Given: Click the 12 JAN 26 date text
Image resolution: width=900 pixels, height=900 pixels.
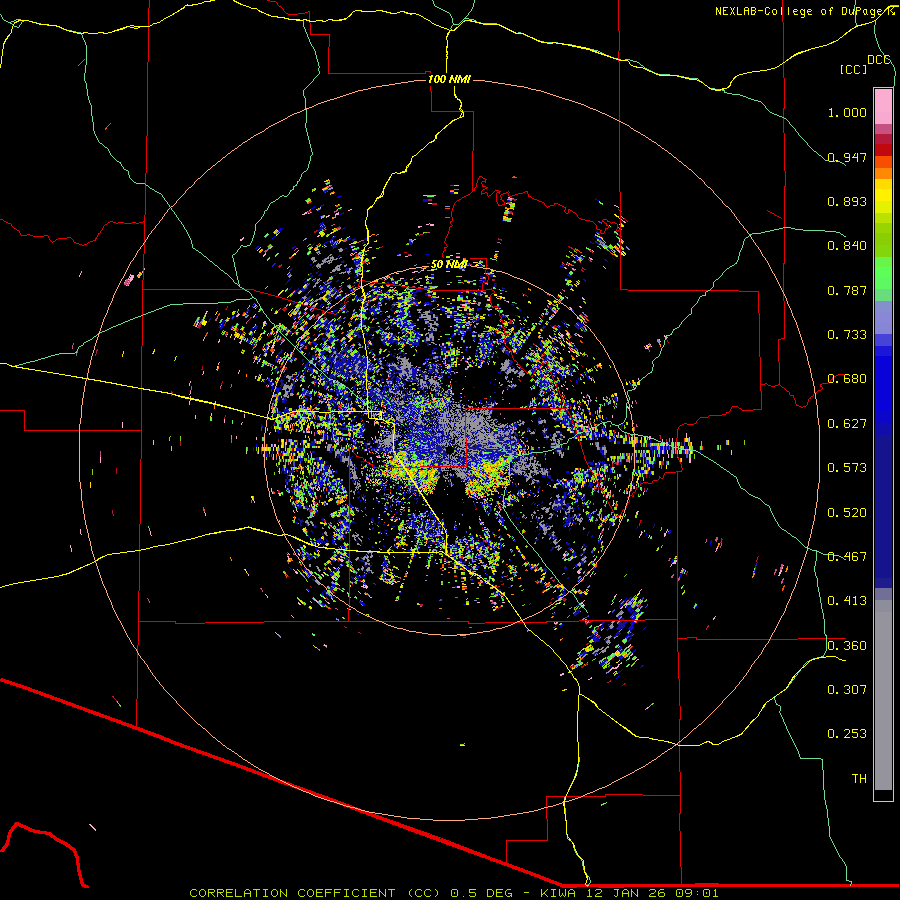Looking at the screenshot, I should 626,893.
